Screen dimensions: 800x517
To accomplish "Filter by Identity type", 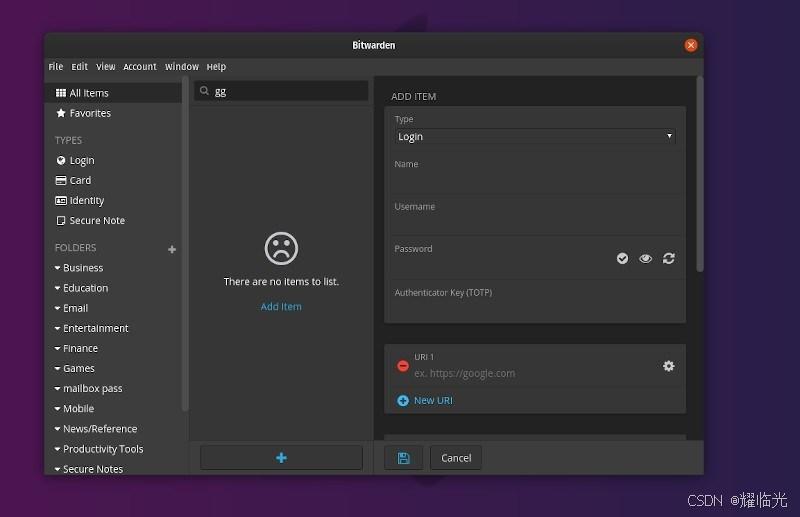I will coord(87,201).
